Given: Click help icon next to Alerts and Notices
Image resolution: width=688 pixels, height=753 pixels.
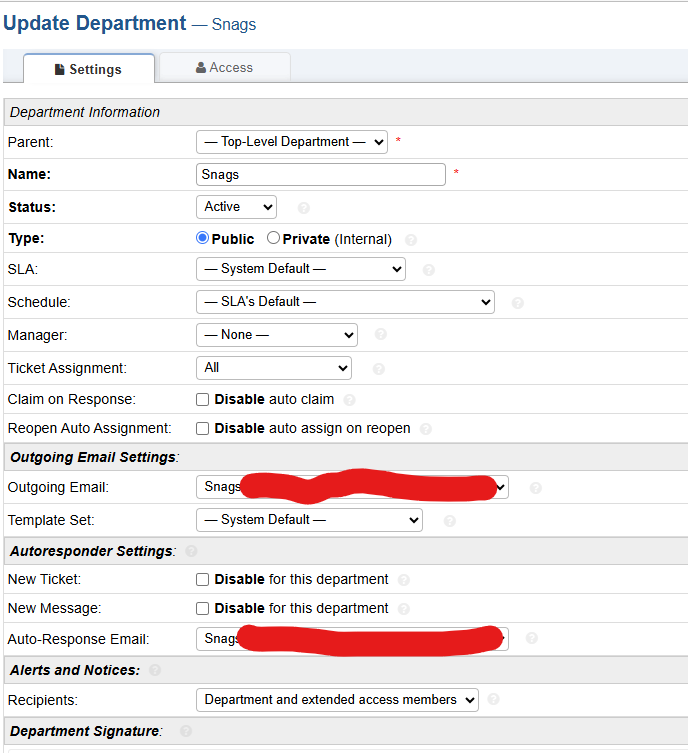Looking at the screenshot, I should tap(155, 670).
